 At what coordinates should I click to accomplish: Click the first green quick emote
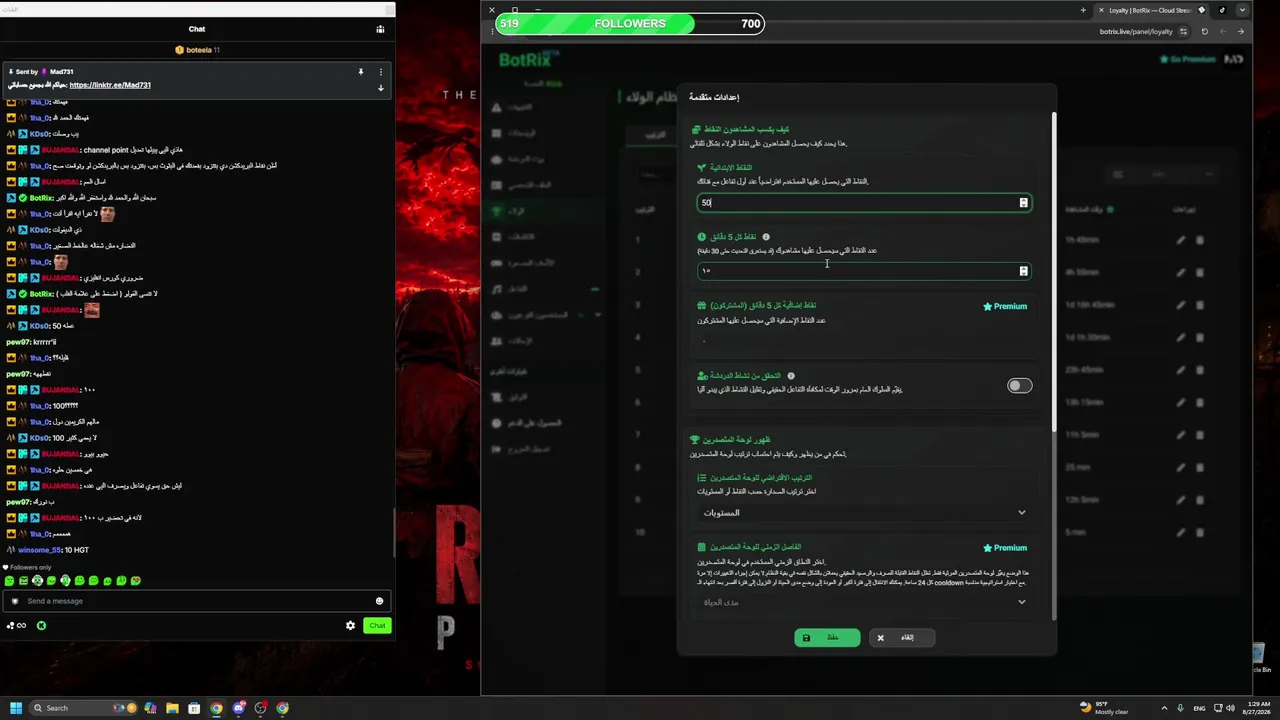coord(9,581)
